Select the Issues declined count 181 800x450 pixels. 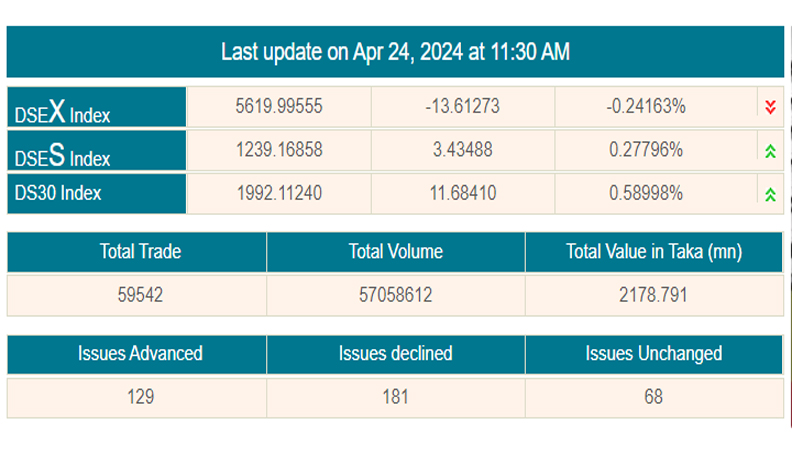coord(395,397)
